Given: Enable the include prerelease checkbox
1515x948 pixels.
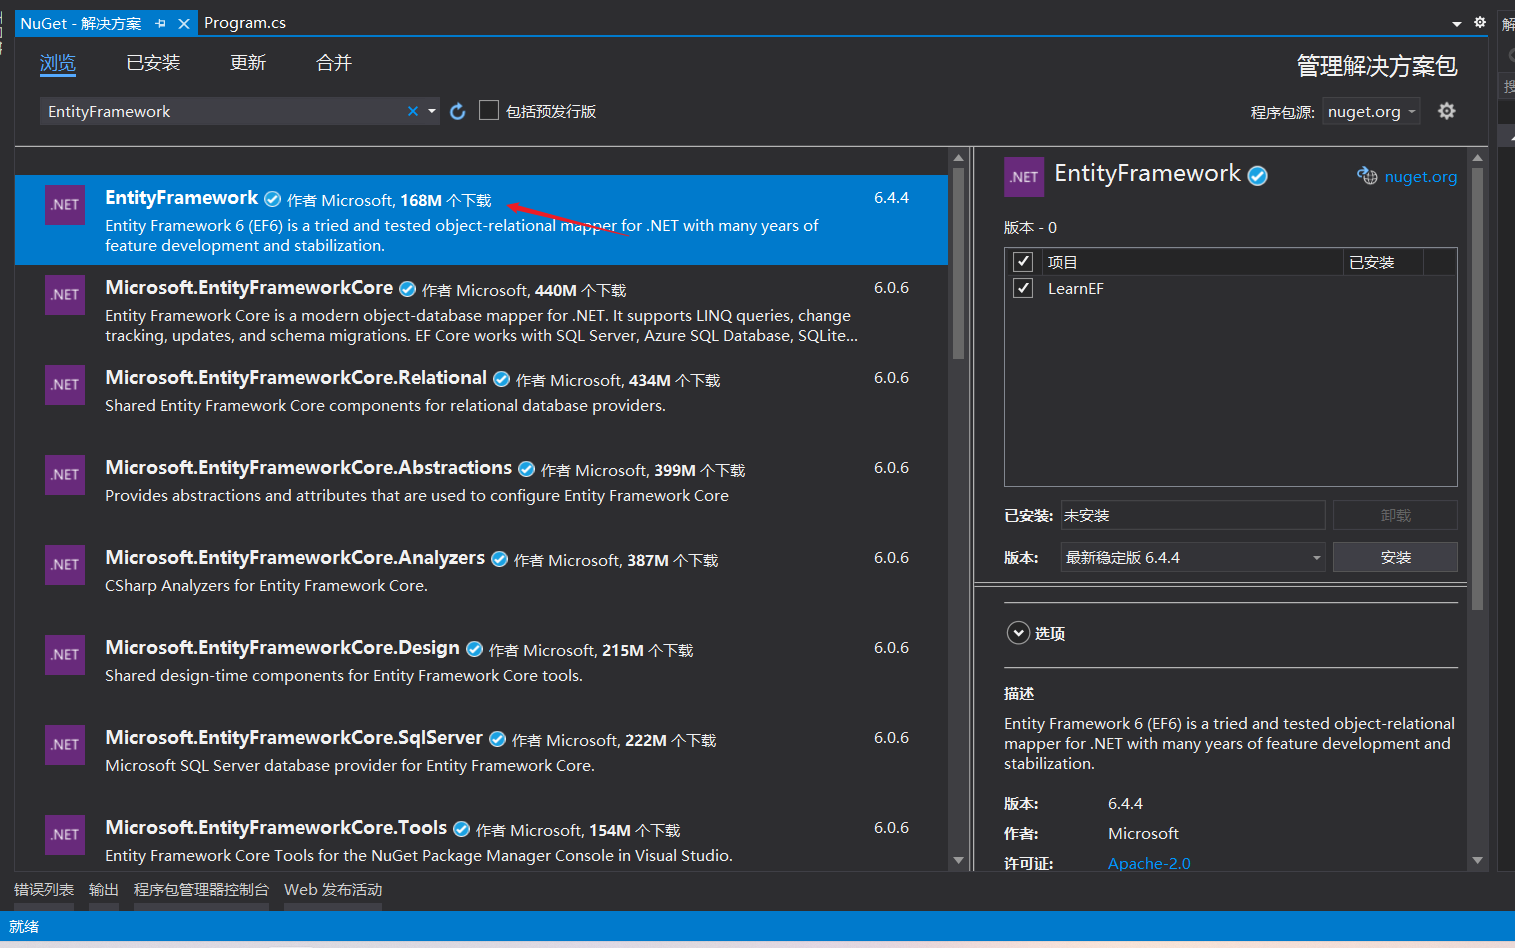Looking at the screenshot, I should [x=489, y=110].
